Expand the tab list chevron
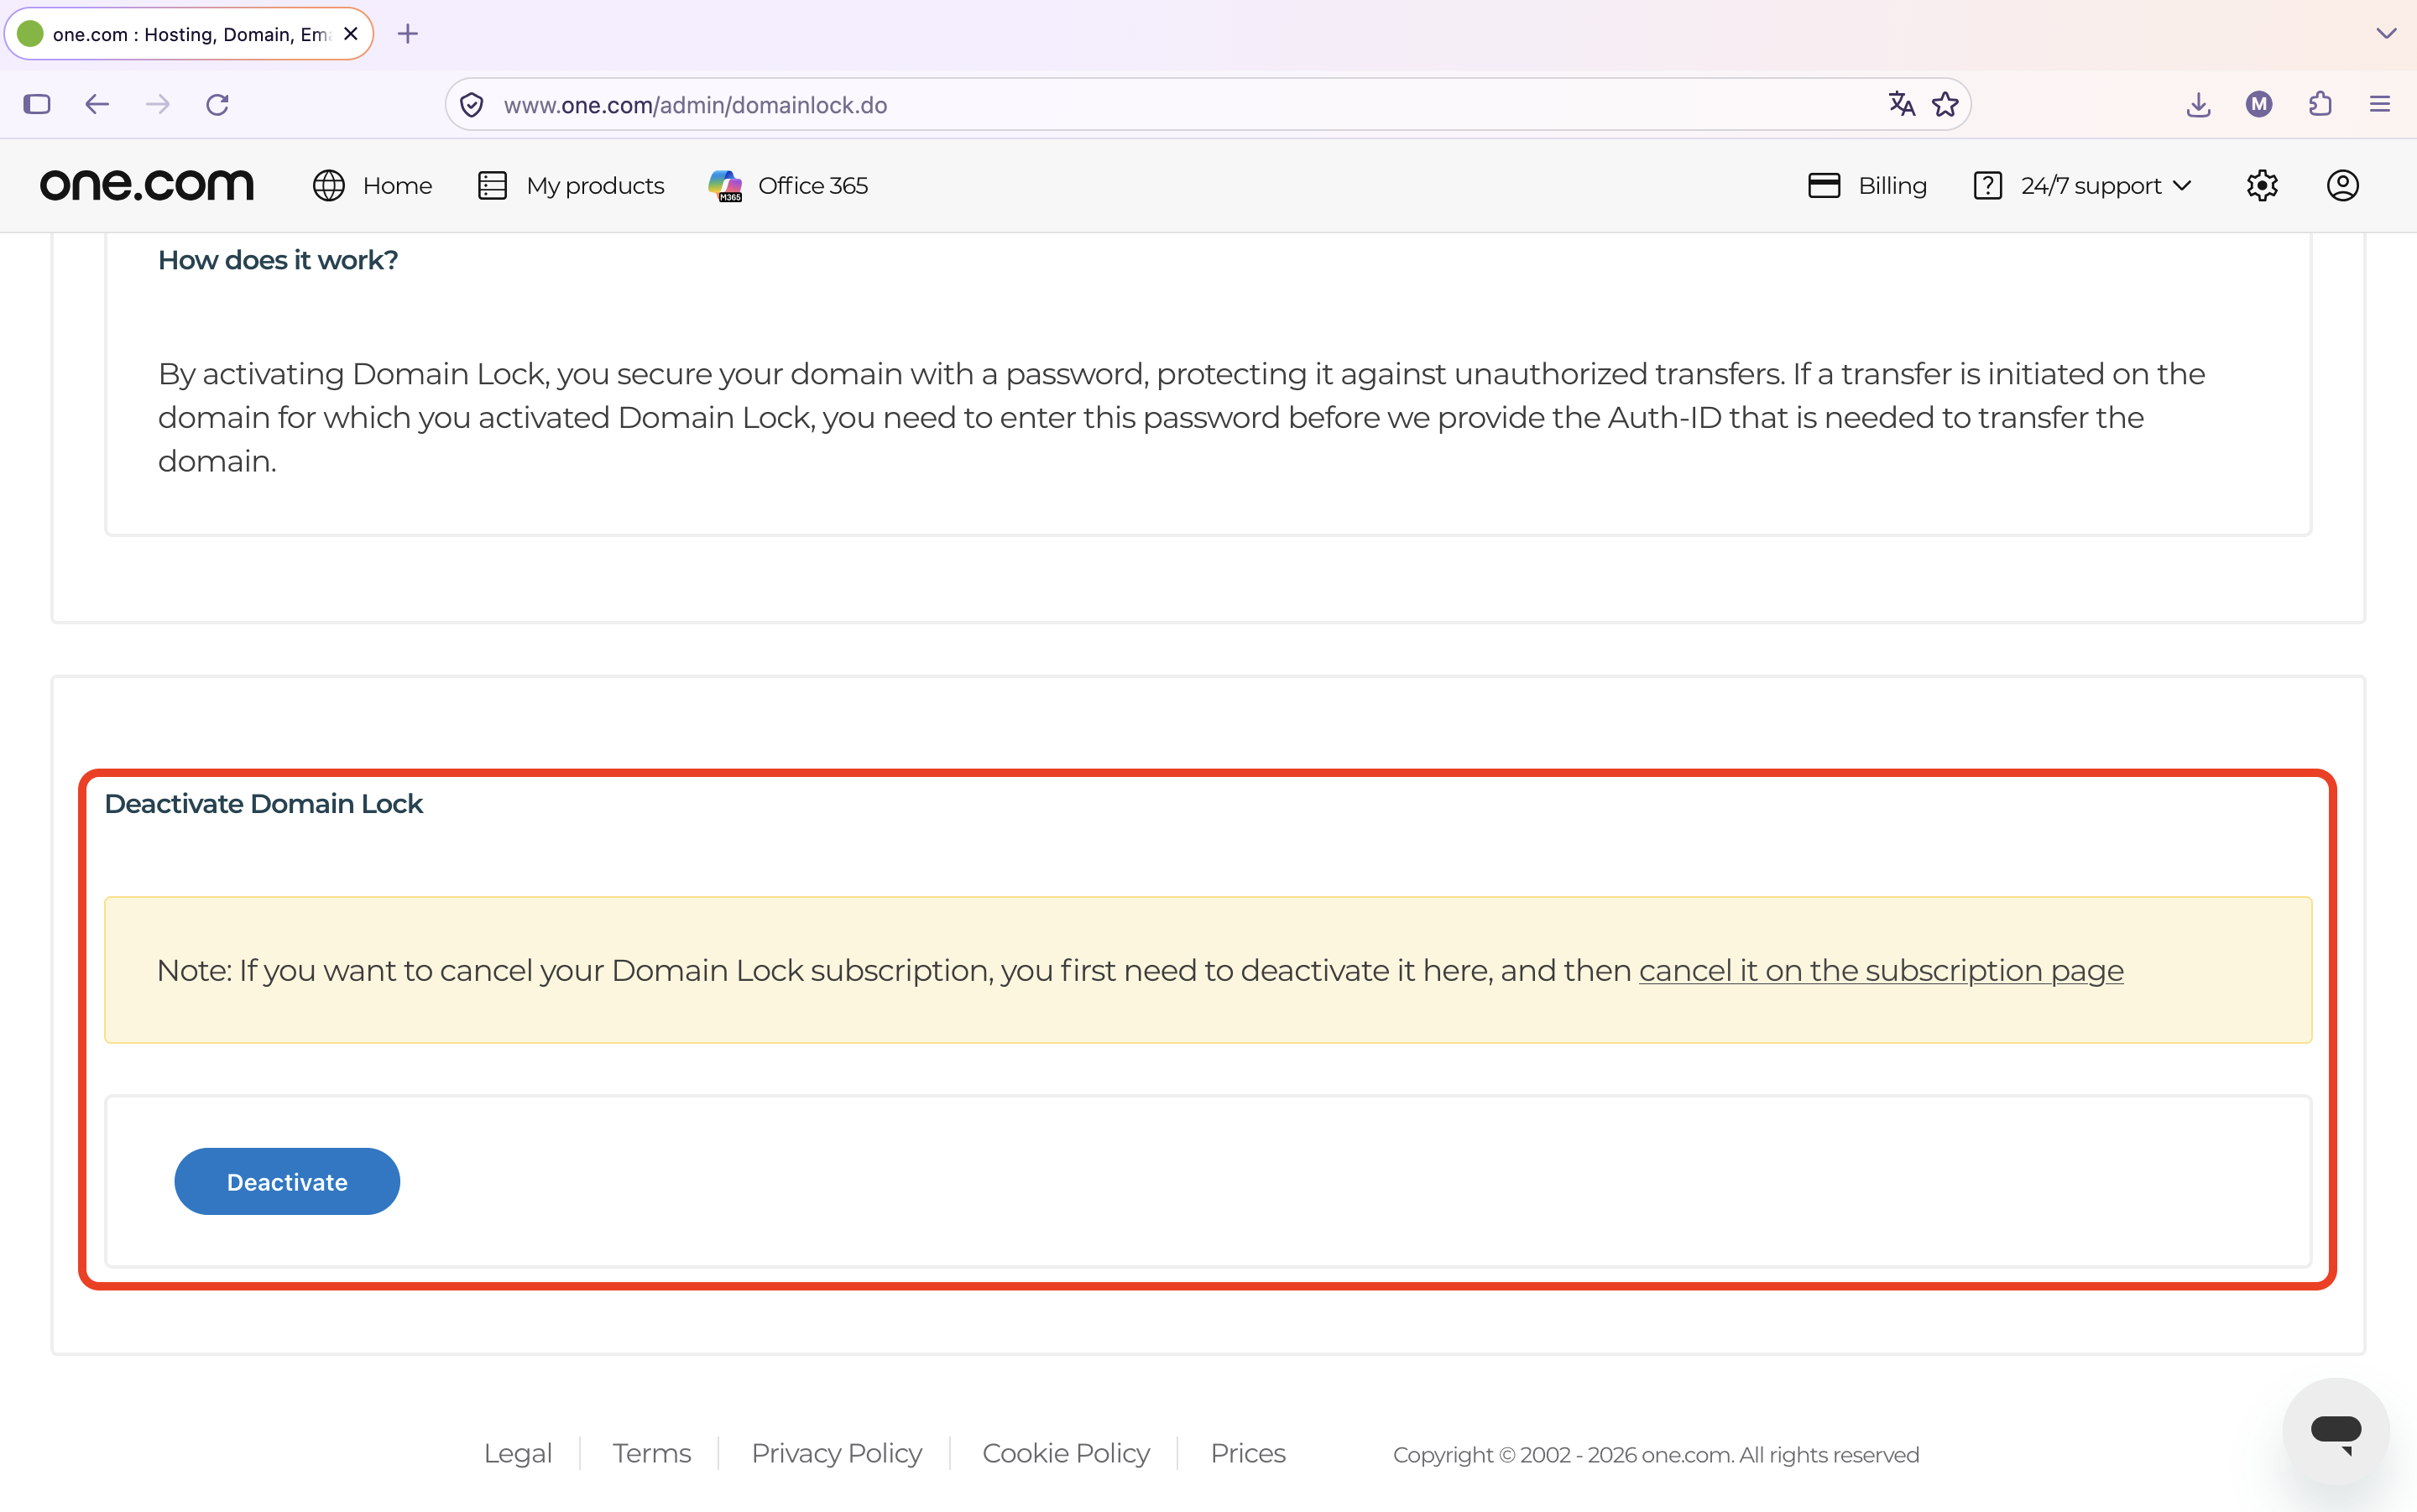Image resolution: width=2417 pixels, height=1512 pixels. coord(2386,34)
